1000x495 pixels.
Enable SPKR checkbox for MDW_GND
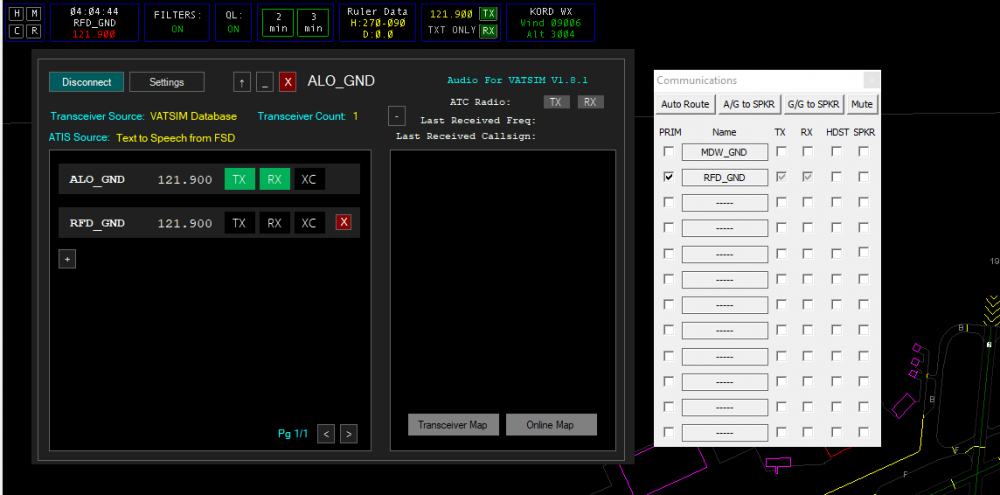[863, 151]
